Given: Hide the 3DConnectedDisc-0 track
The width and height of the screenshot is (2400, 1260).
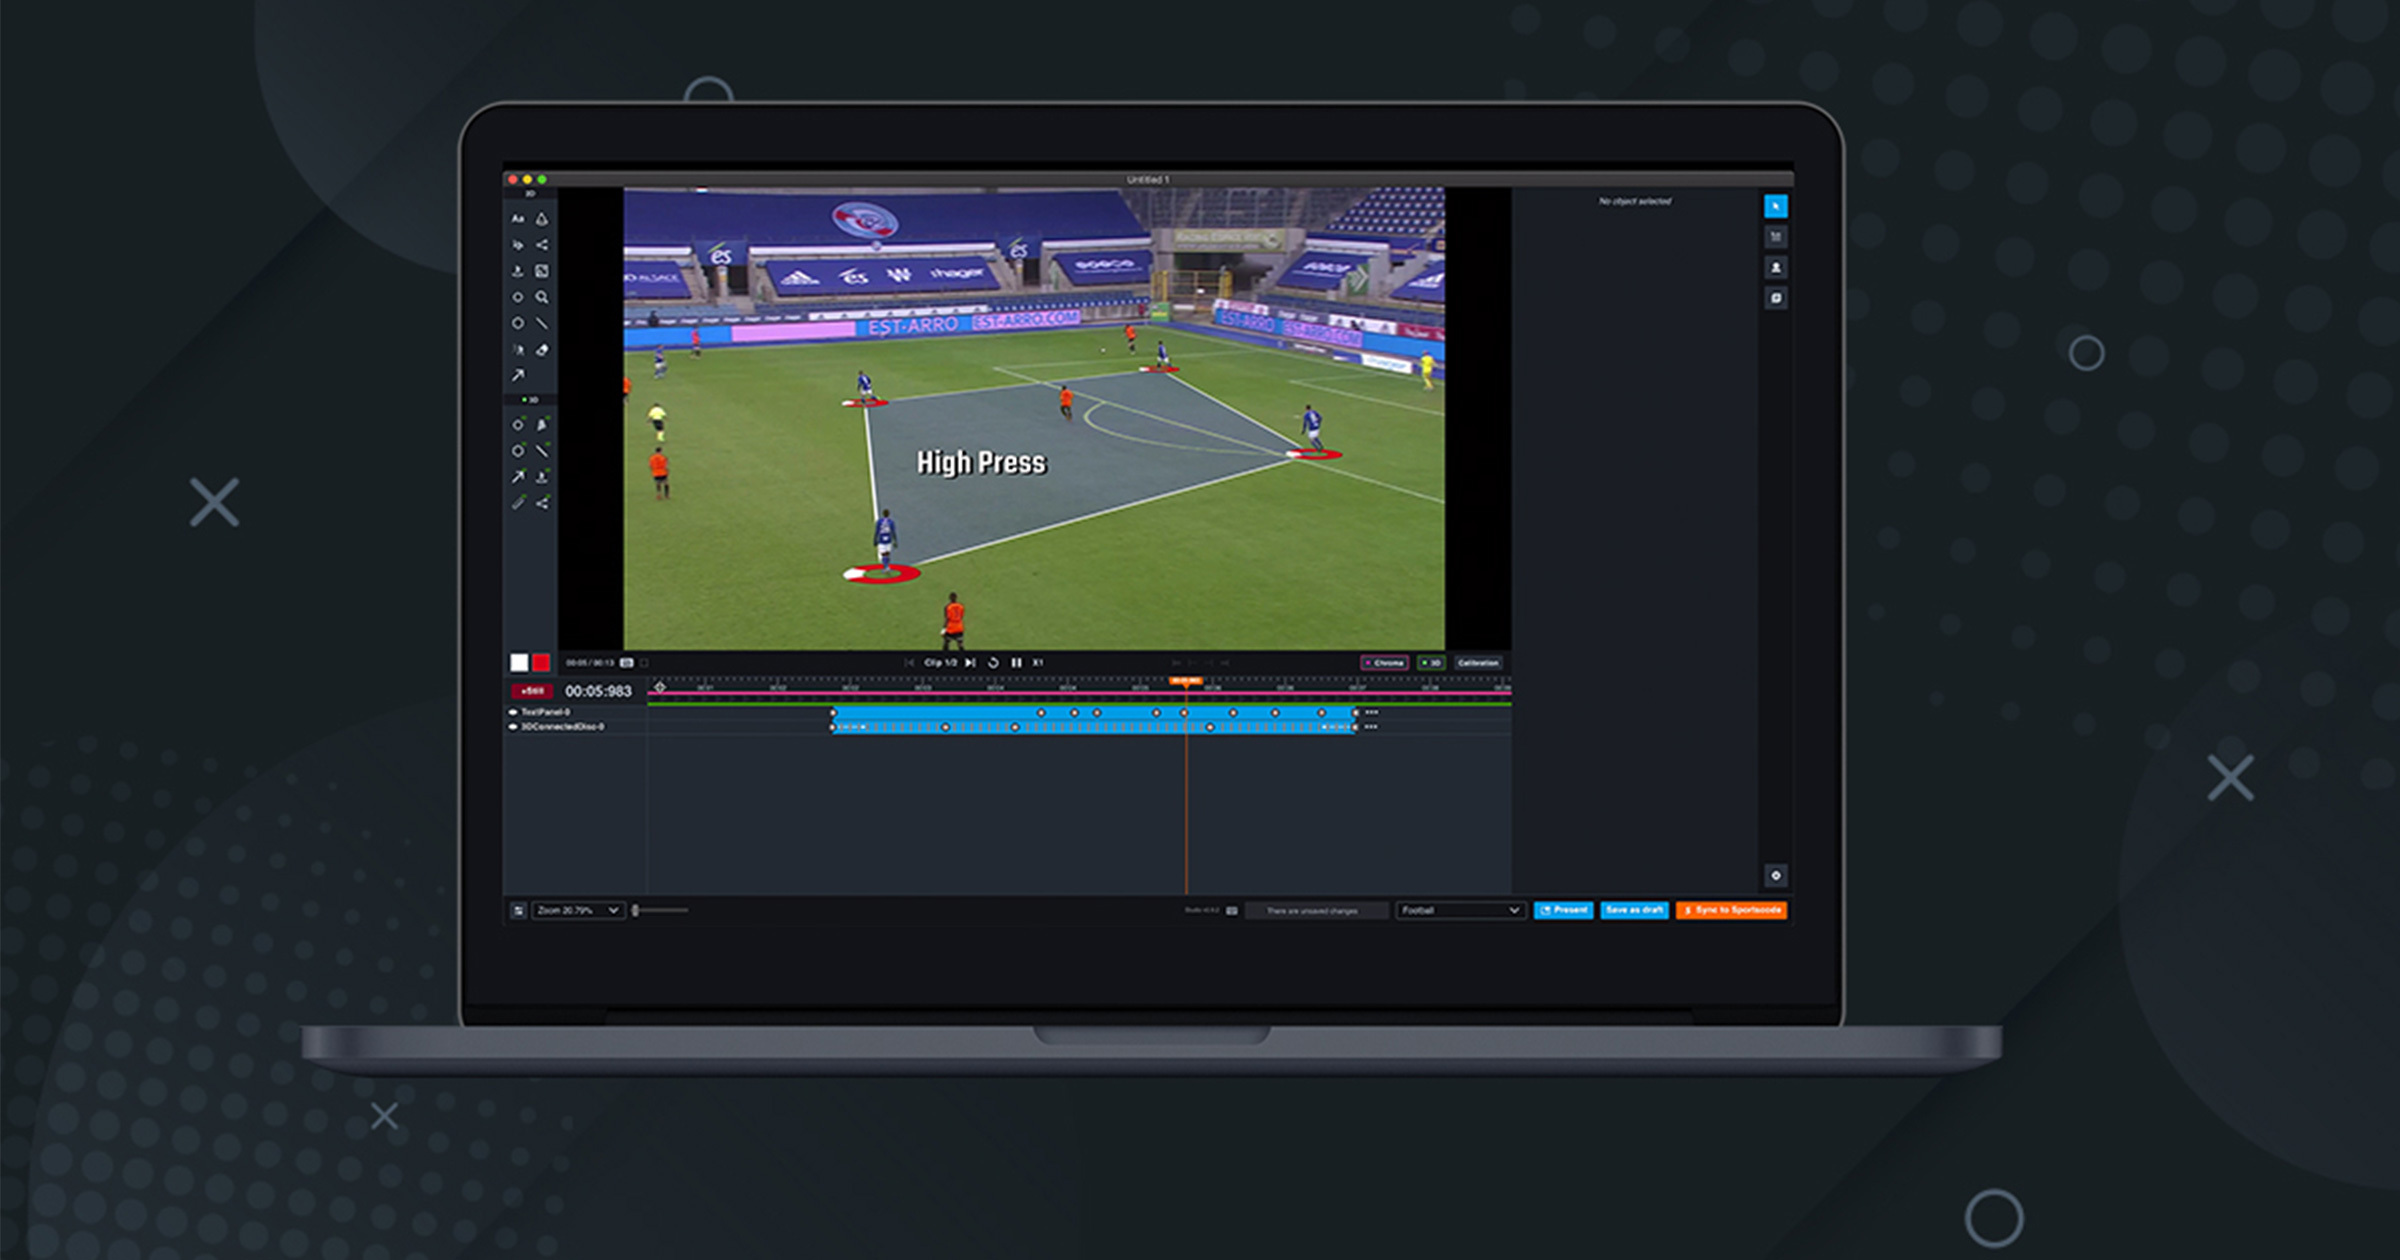Looking at the screenshot, I should [x=514, y=727].
